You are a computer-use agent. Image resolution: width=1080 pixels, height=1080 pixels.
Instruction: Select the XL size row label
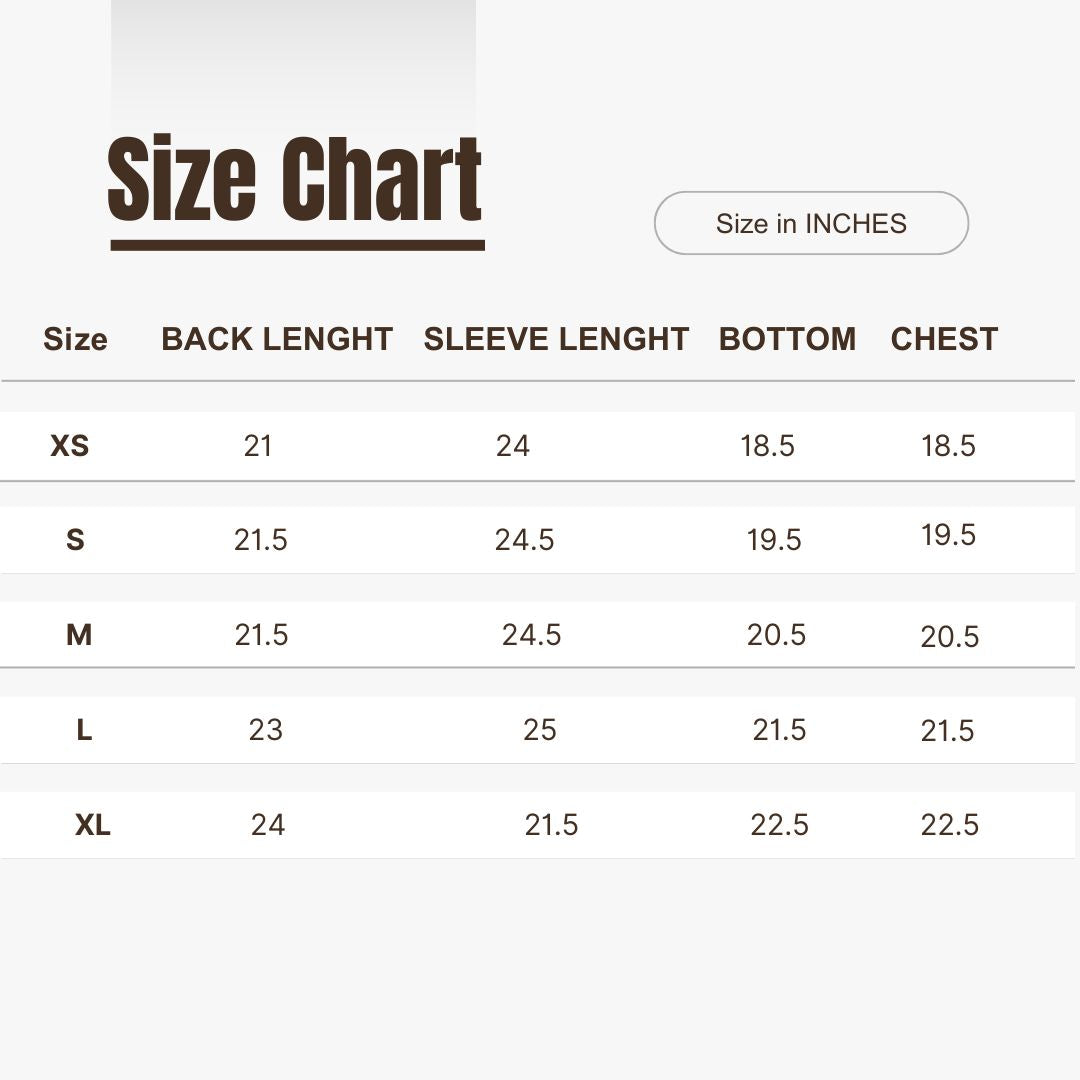(93, 825)
